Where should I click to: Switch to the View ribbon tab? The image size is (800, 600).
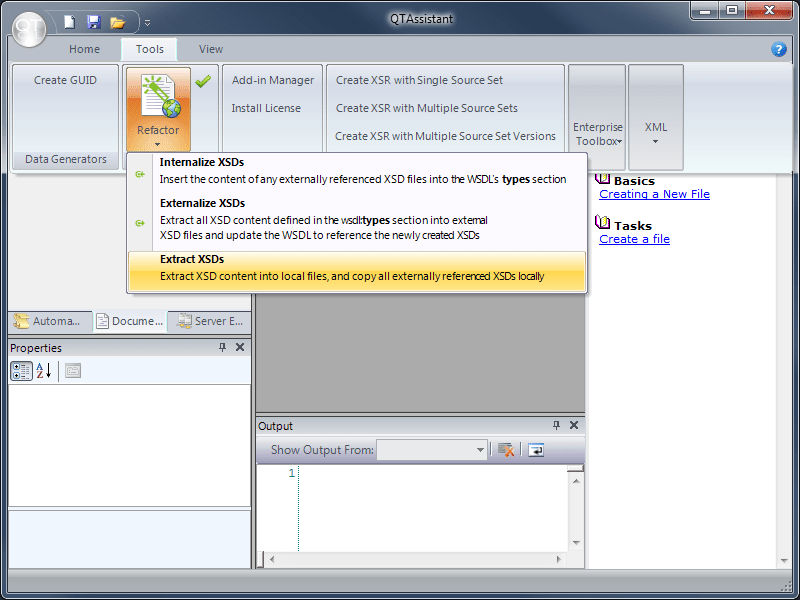pyautogui.click(x=210, y=48)
